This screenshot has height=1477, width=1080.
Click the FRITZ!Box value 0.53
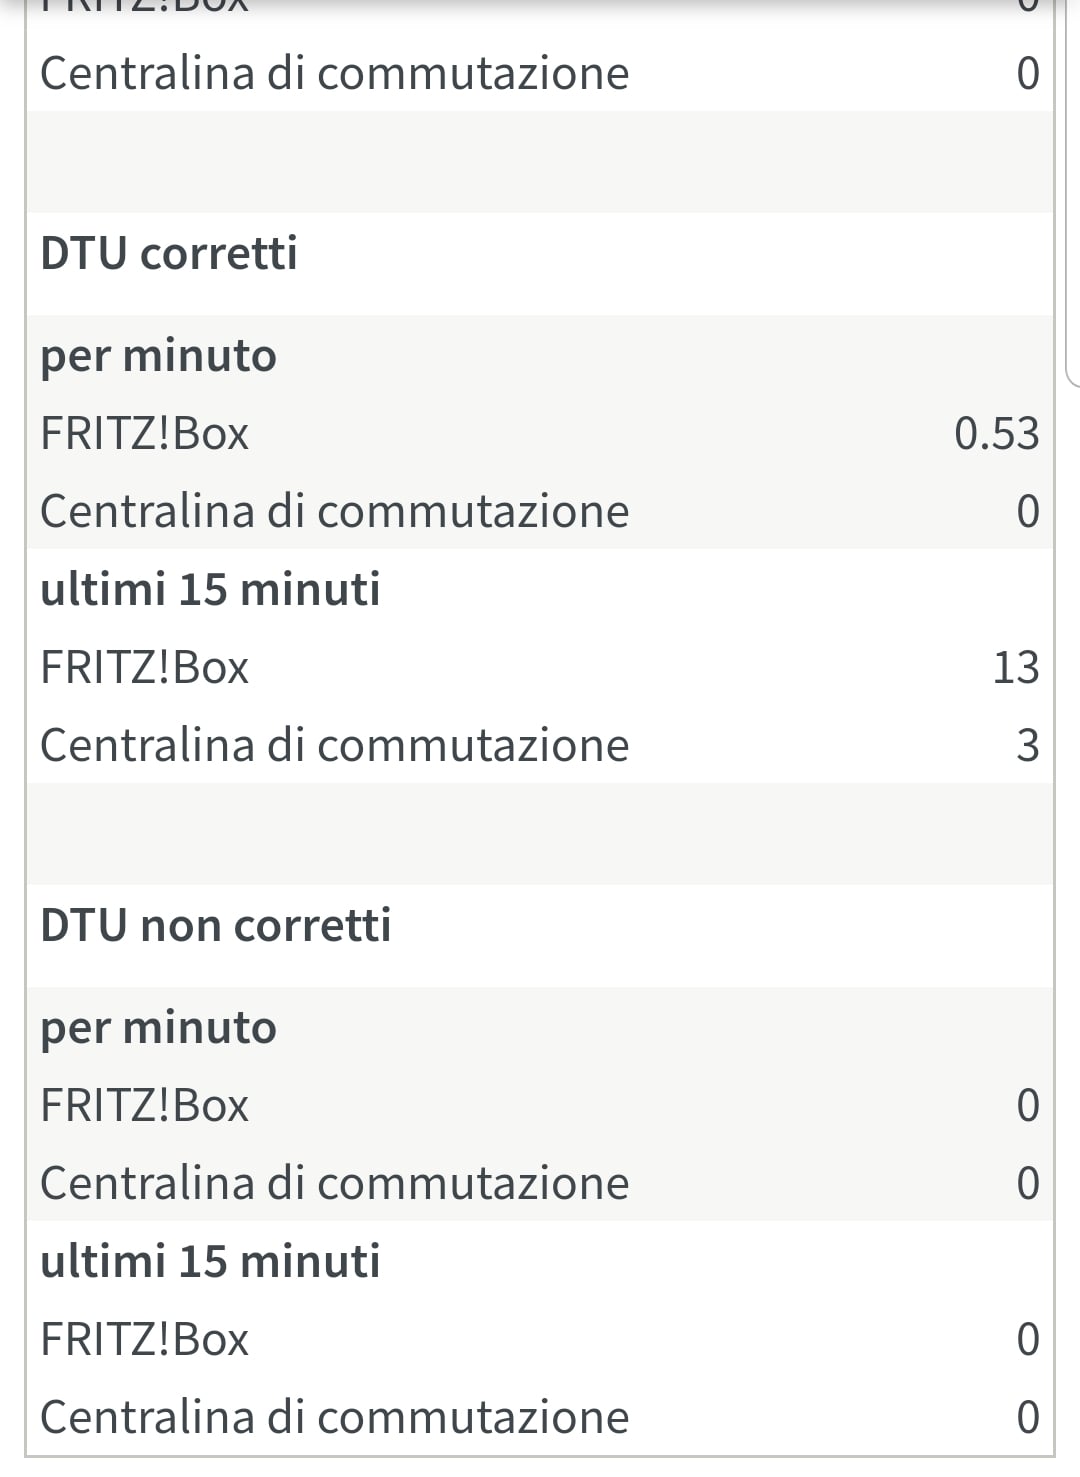(x=996, y=434)
